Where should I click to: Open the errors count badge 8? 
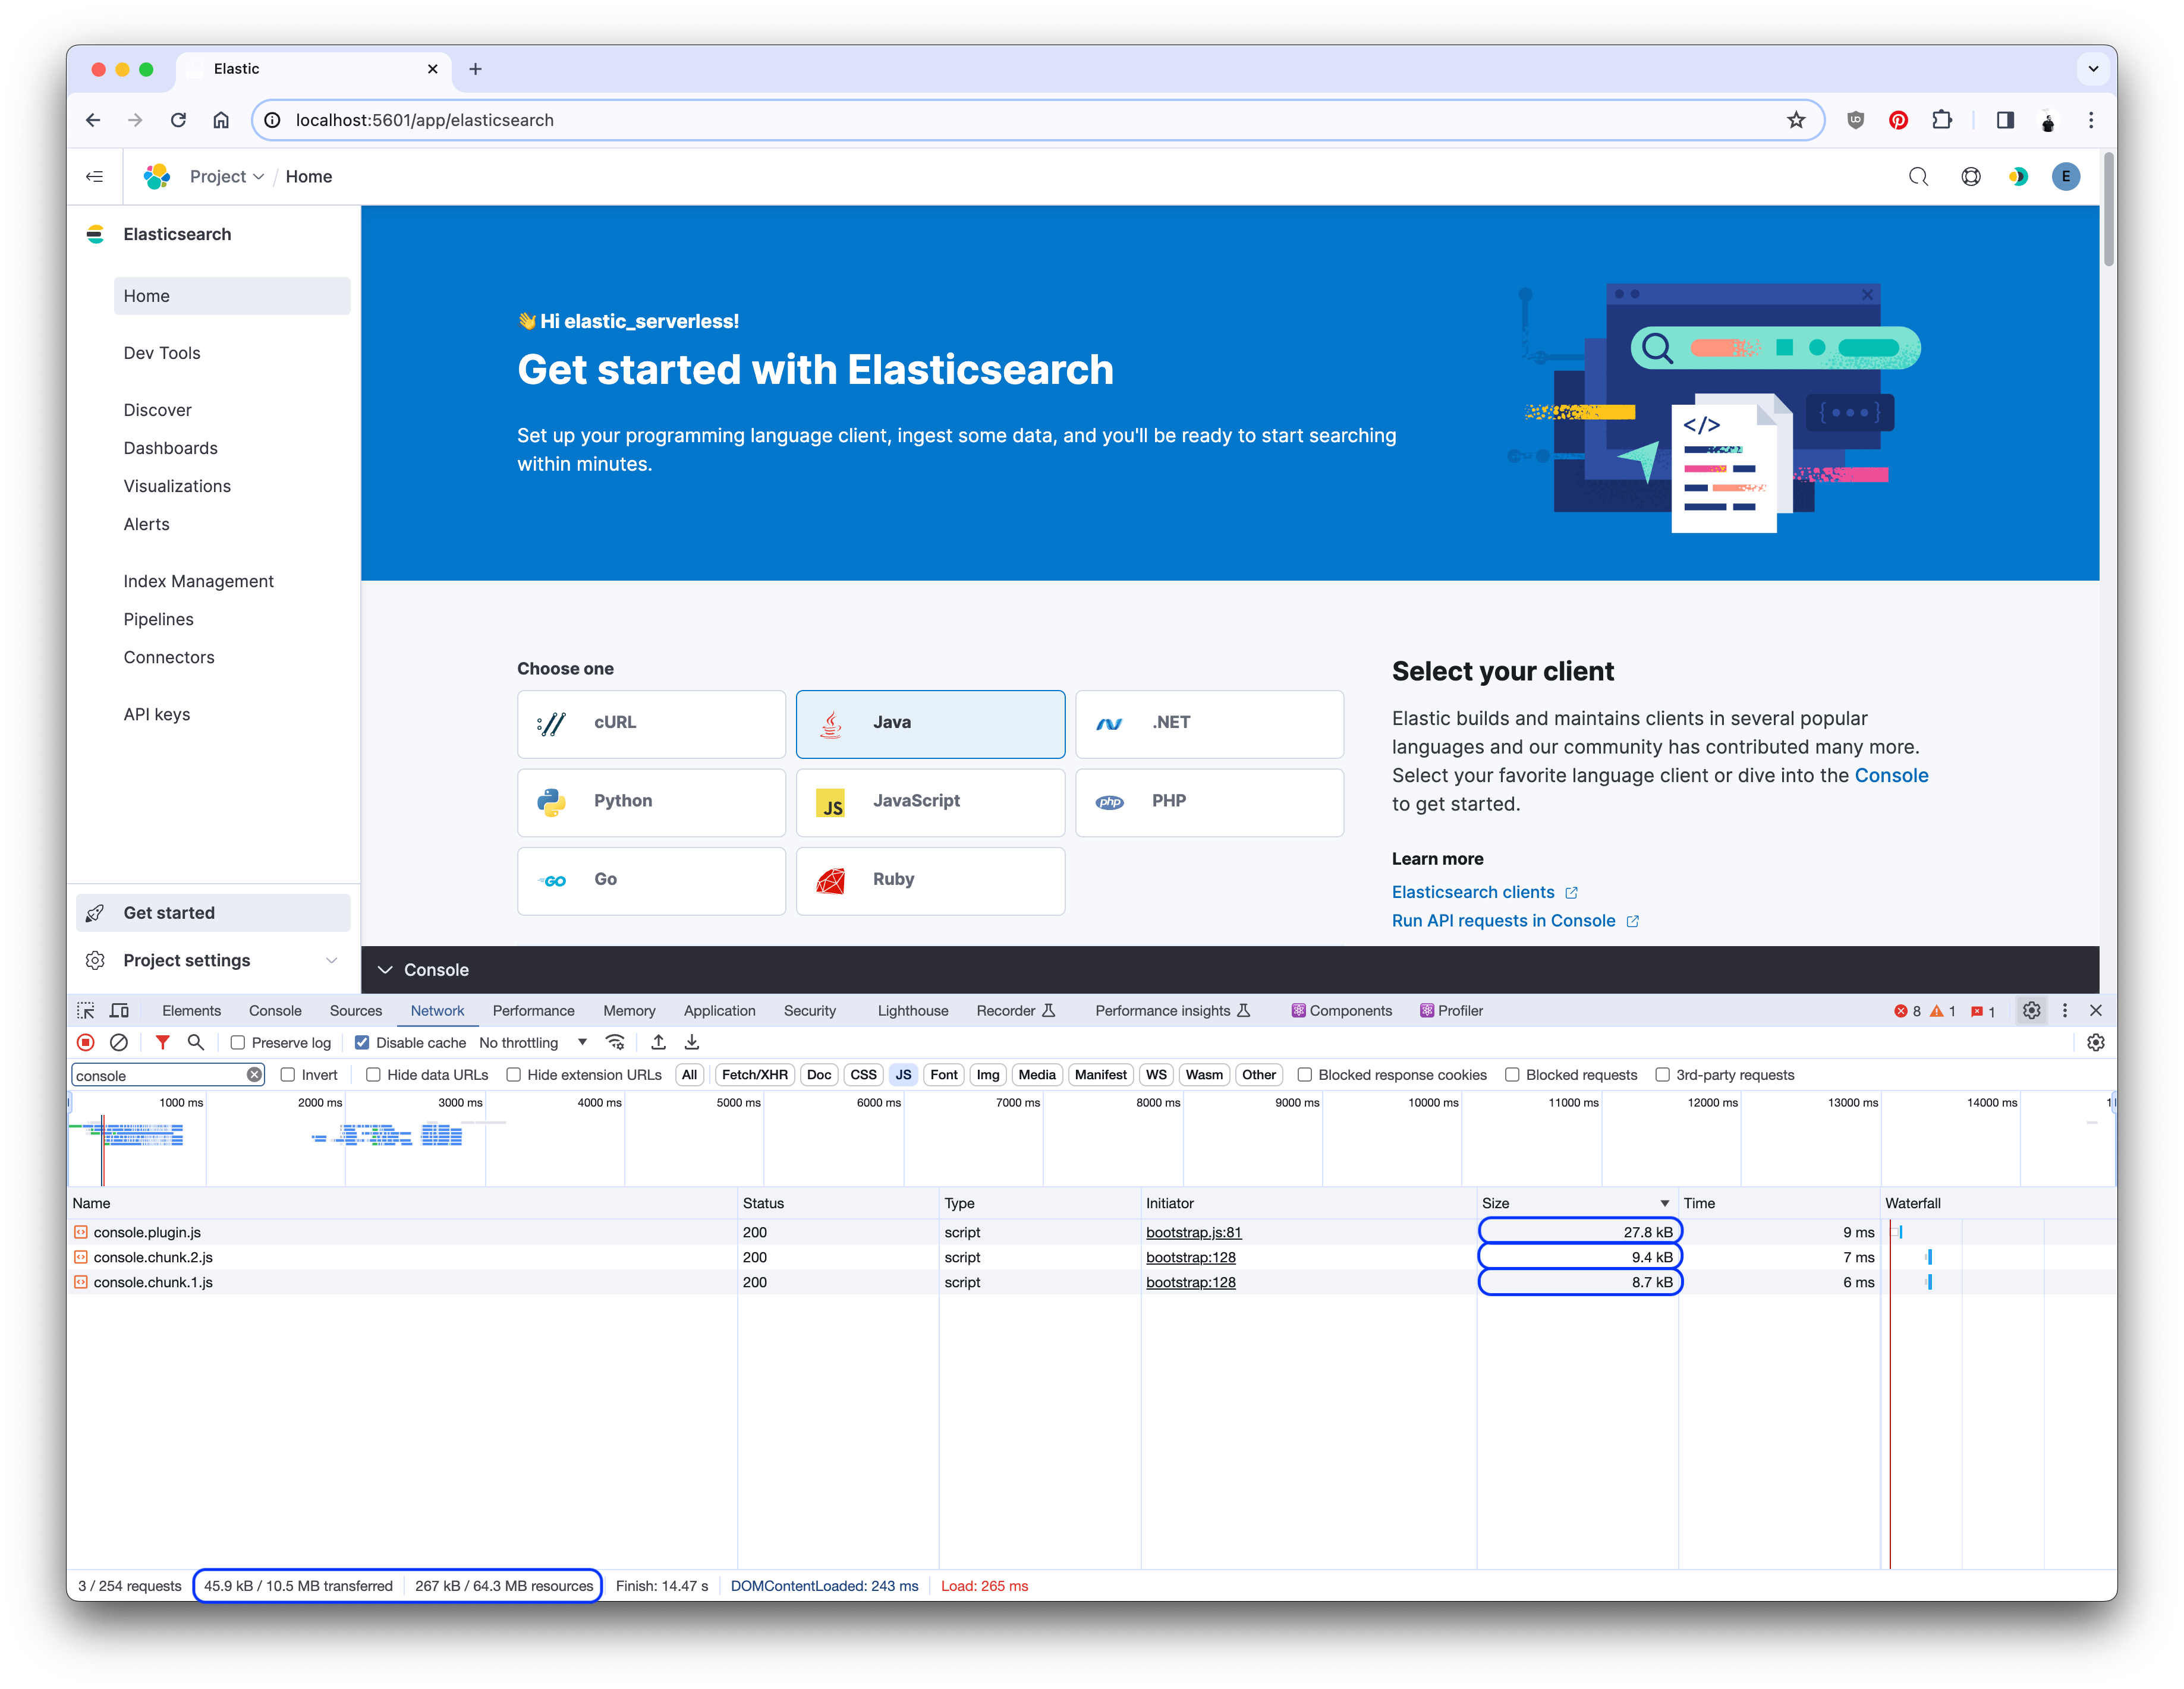point(1908,1011)
